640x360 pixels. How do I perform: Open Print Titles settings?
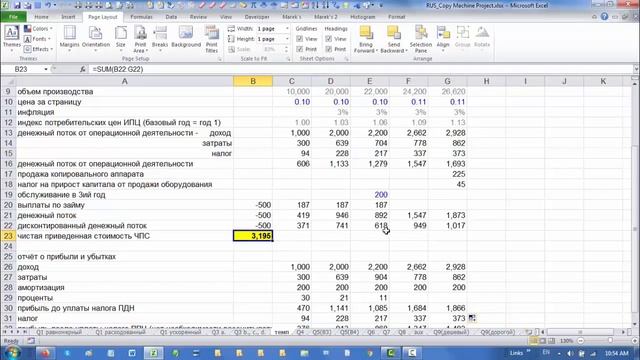[x=211, y=39]
